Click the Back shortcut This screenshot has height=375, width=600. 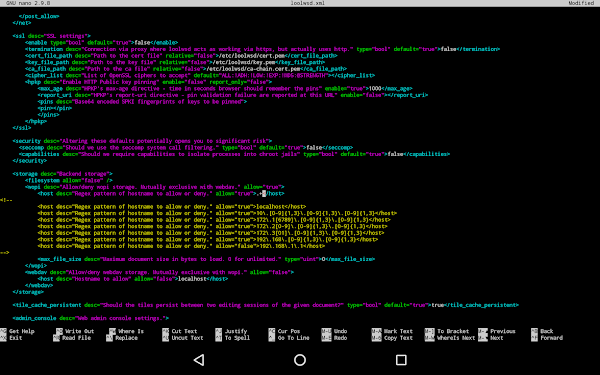(542, 331)
